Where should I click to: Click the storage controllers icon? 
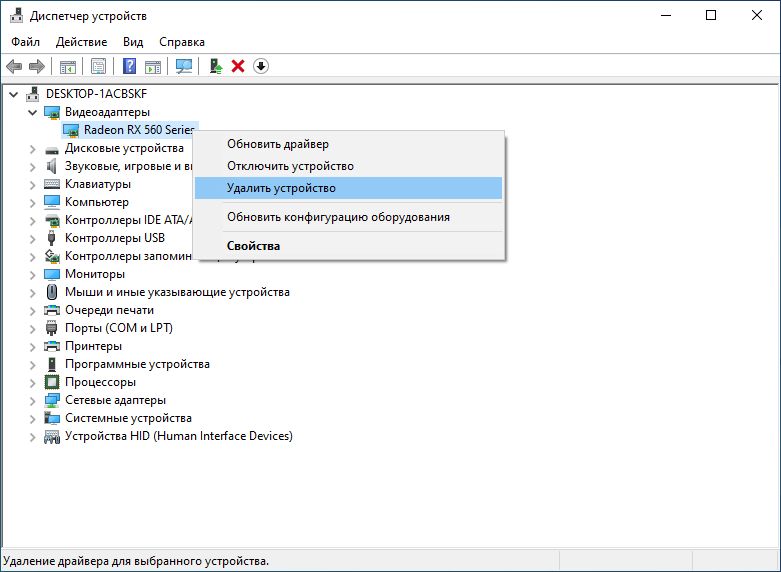point(52,256)
